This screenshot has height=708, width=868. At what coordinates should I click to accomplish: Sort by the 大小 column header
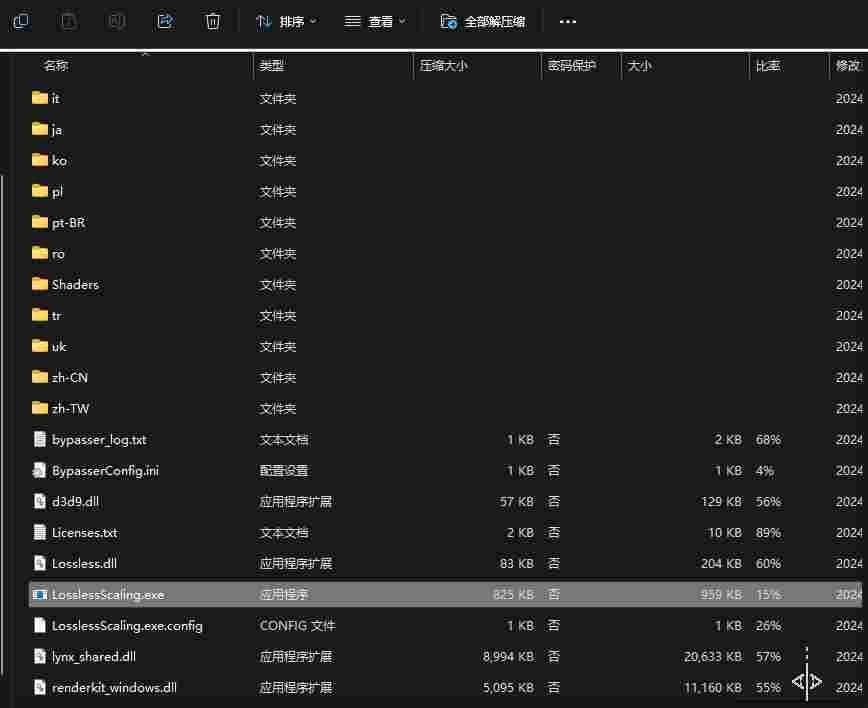[639, 66]
